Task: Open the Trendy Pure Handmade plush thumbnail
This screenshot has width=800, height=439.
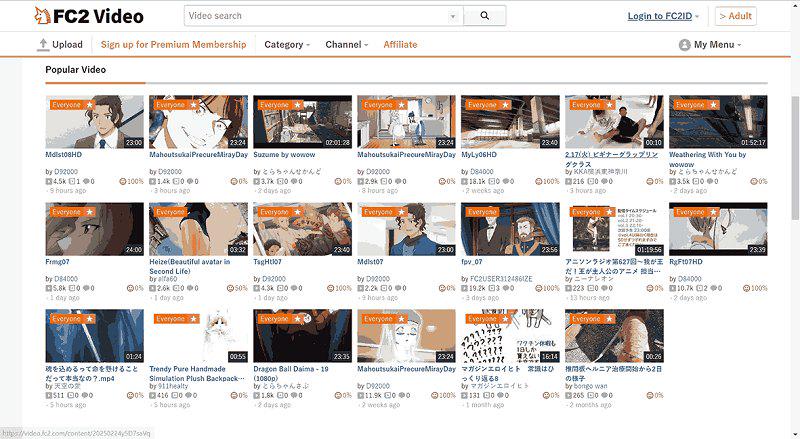Action: point(198,335)
